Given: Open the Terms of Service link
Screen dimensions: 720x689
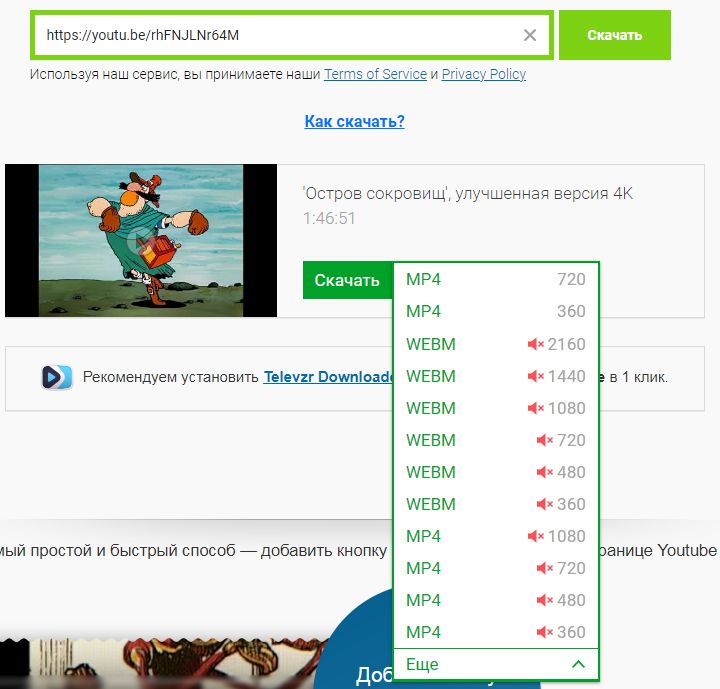Looking at the screenshot, I should 375,74.
